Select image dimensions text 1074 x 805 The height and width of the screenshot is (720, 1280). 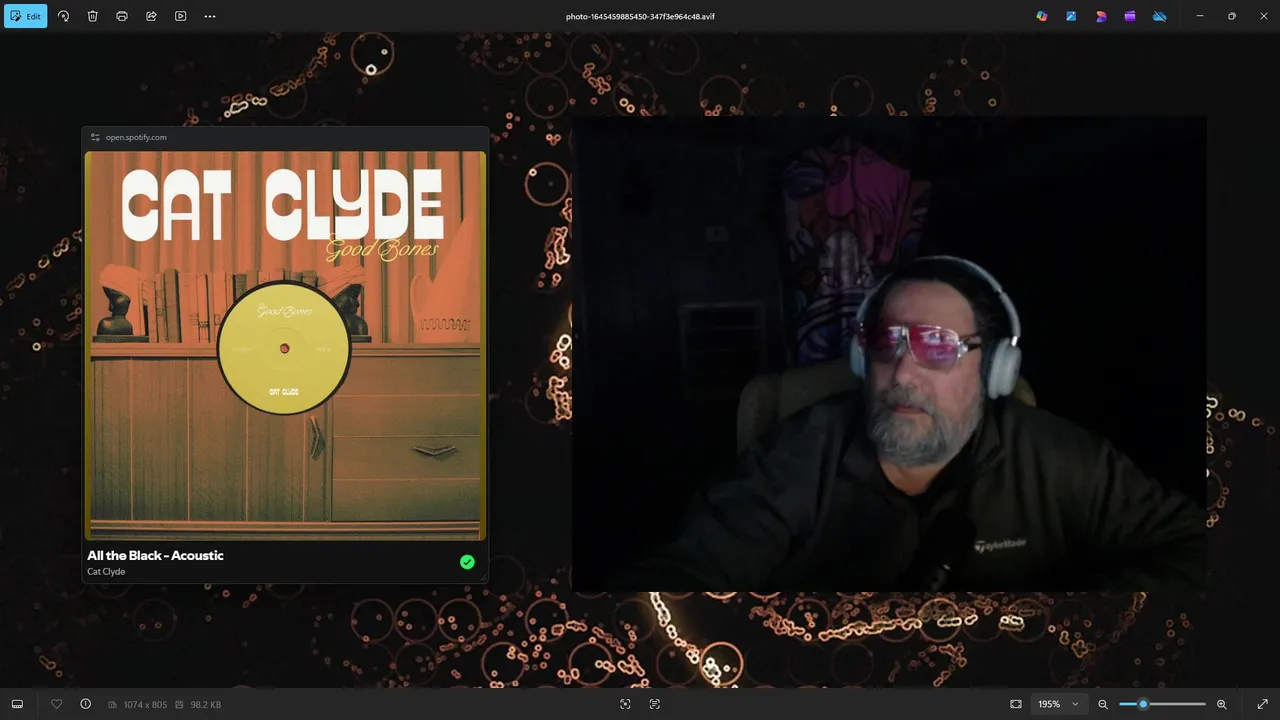coord(145,705)
